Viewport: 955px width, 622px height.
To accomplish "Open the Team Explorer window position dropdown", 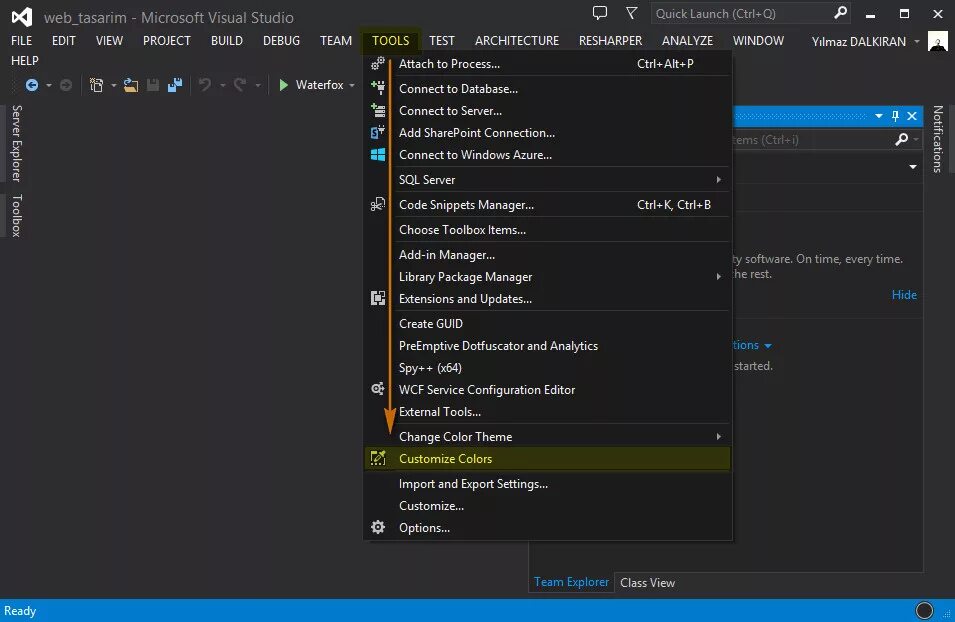I will 878,116.
